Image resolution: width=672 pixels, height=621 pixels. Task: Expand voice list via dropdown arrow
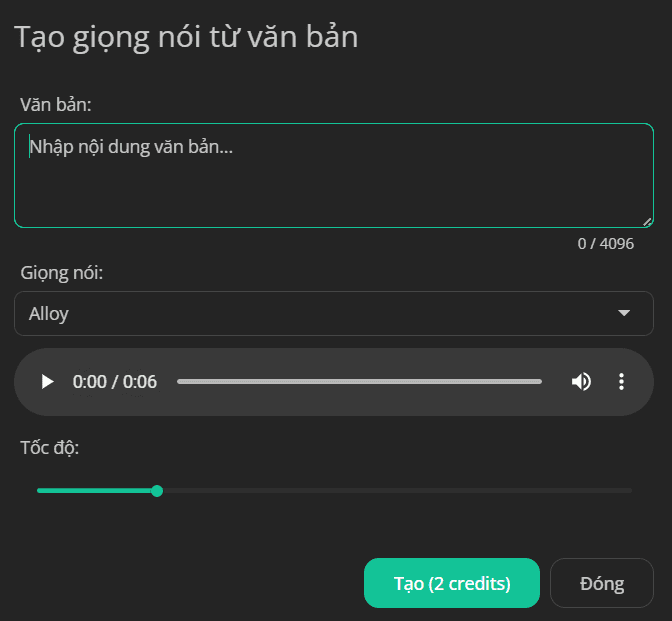pyautogui.click(x=624, y=313)
